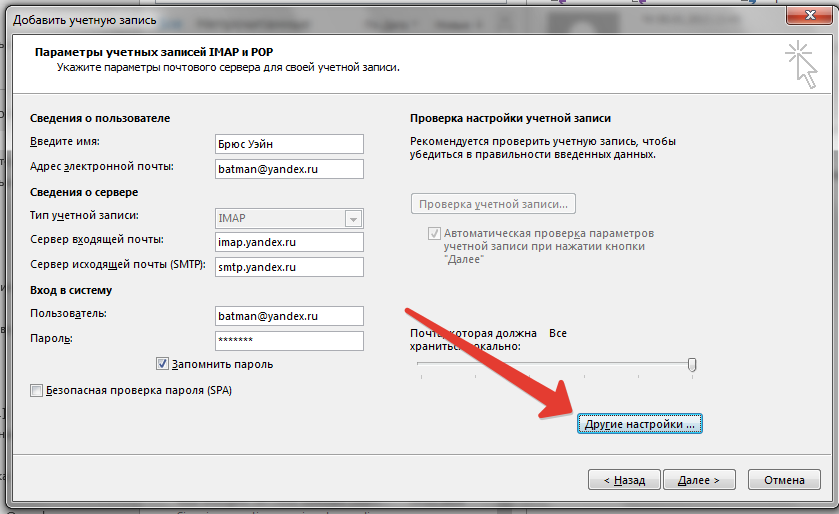Open Другие настройки button

[x=640, y=424]
